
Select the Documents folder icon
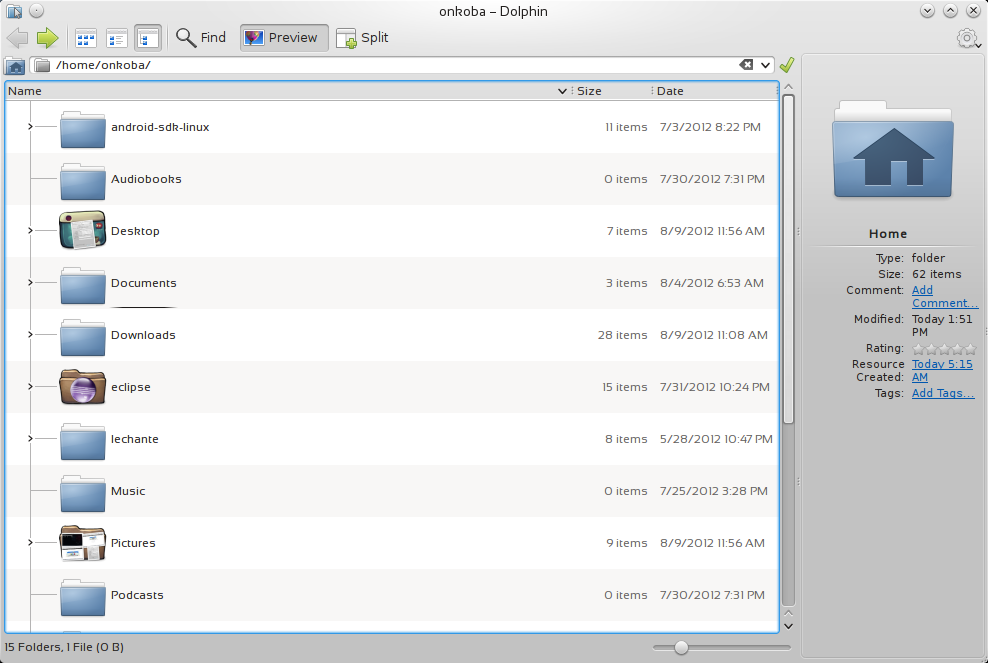click(x=83, y=285)
